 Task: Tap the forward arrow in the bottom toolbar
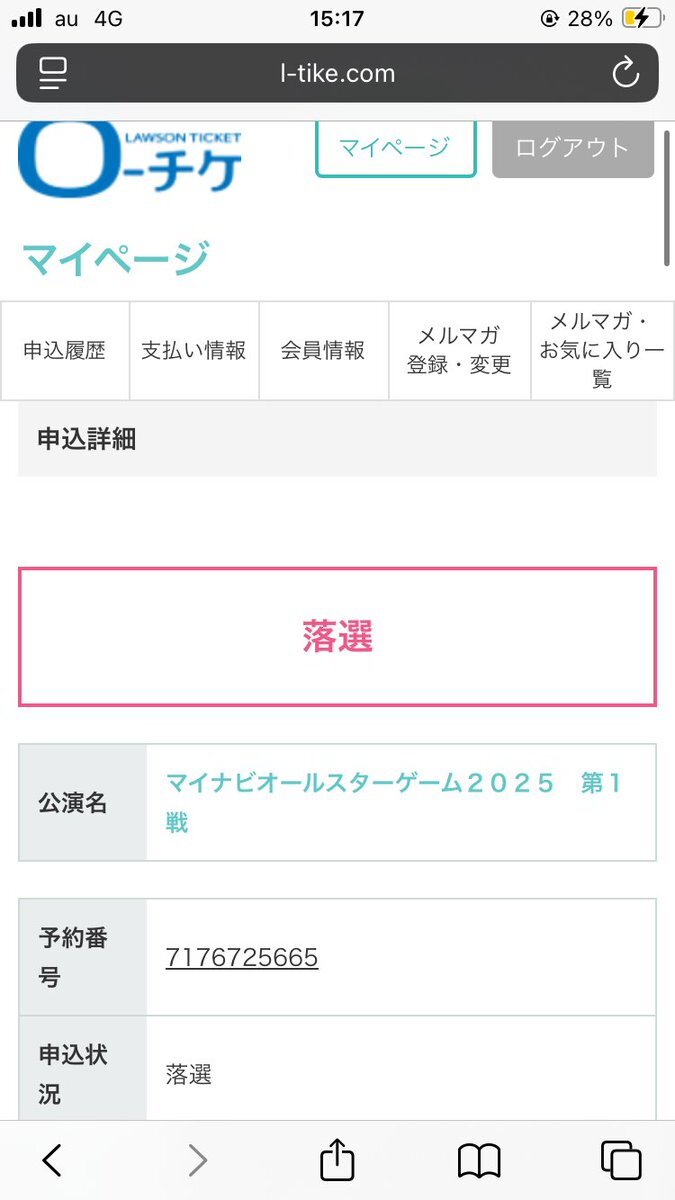coord(198,1160)
